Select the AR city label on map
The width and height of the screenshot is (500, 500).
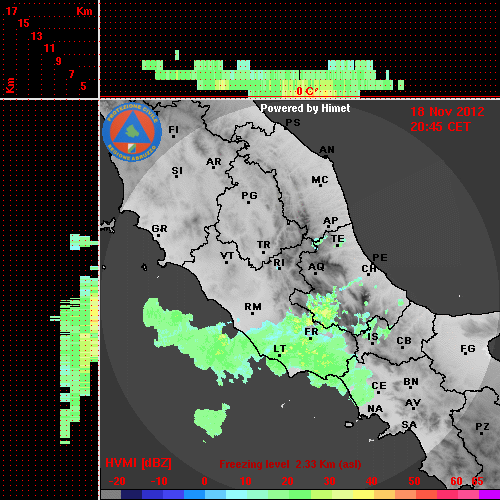[x=214, y=162]
